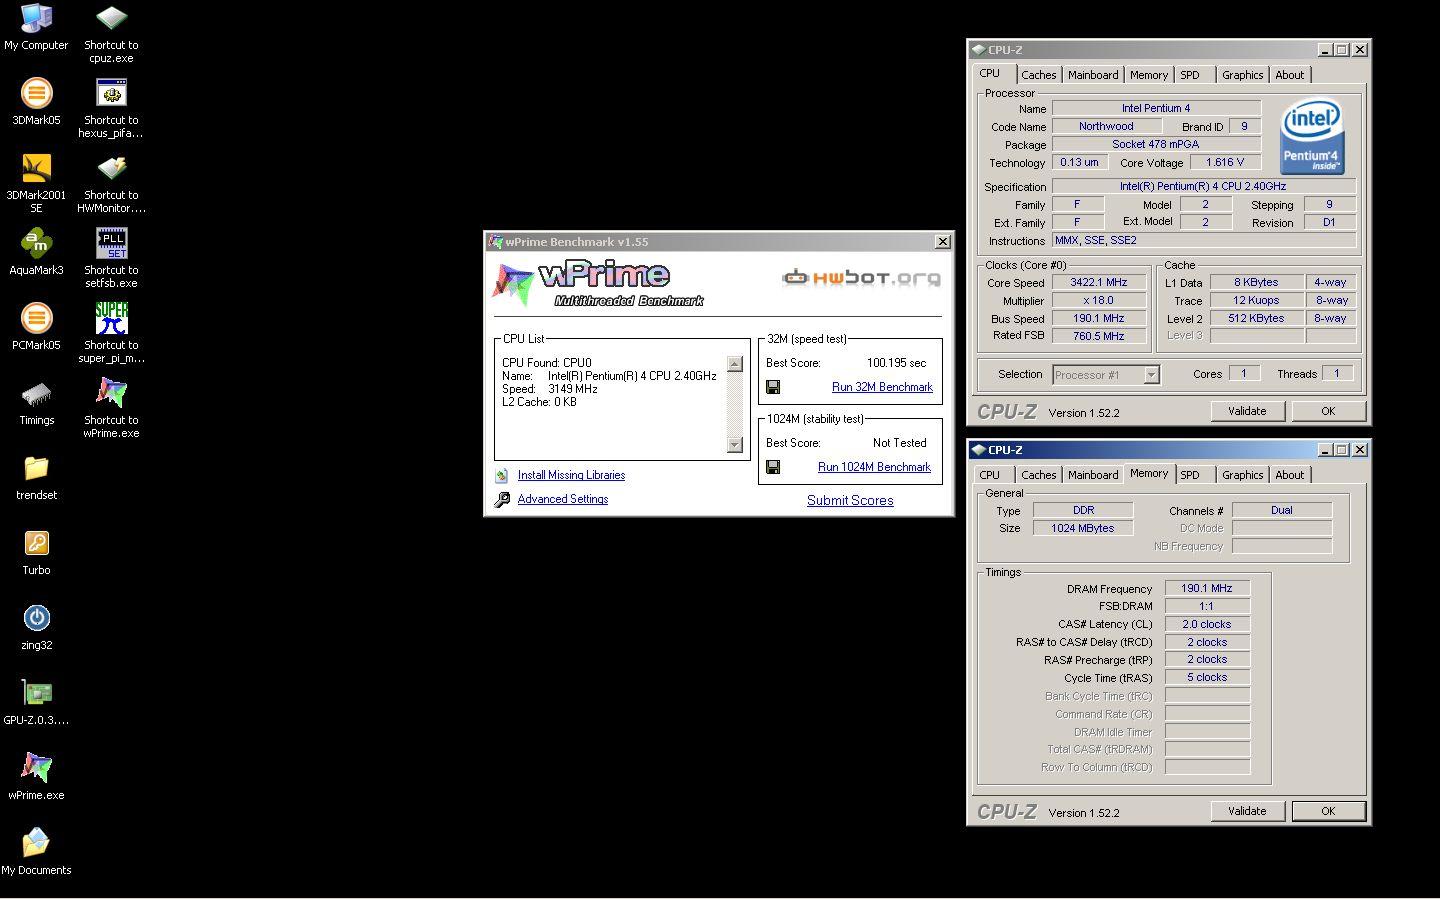Click OK in bottom CPU-Z window

click(1328, 811)
